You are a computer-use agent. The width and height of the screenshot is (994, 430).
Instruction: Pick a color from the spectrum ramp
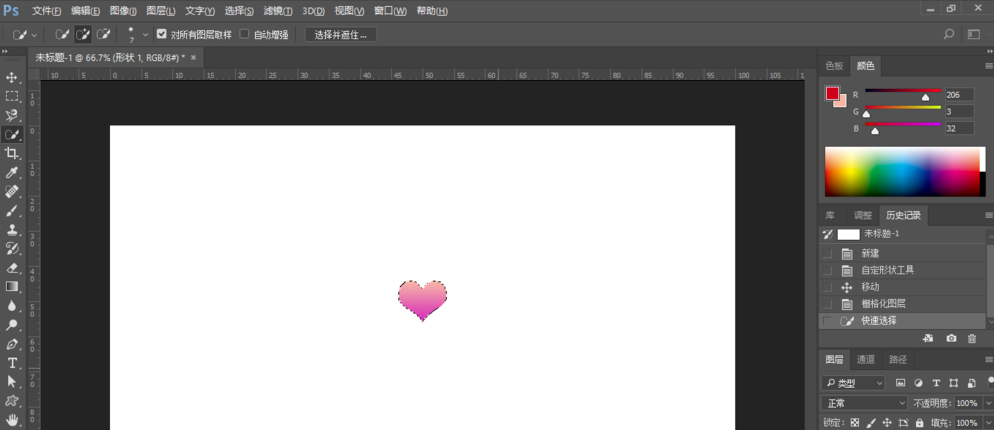[905, 172]
